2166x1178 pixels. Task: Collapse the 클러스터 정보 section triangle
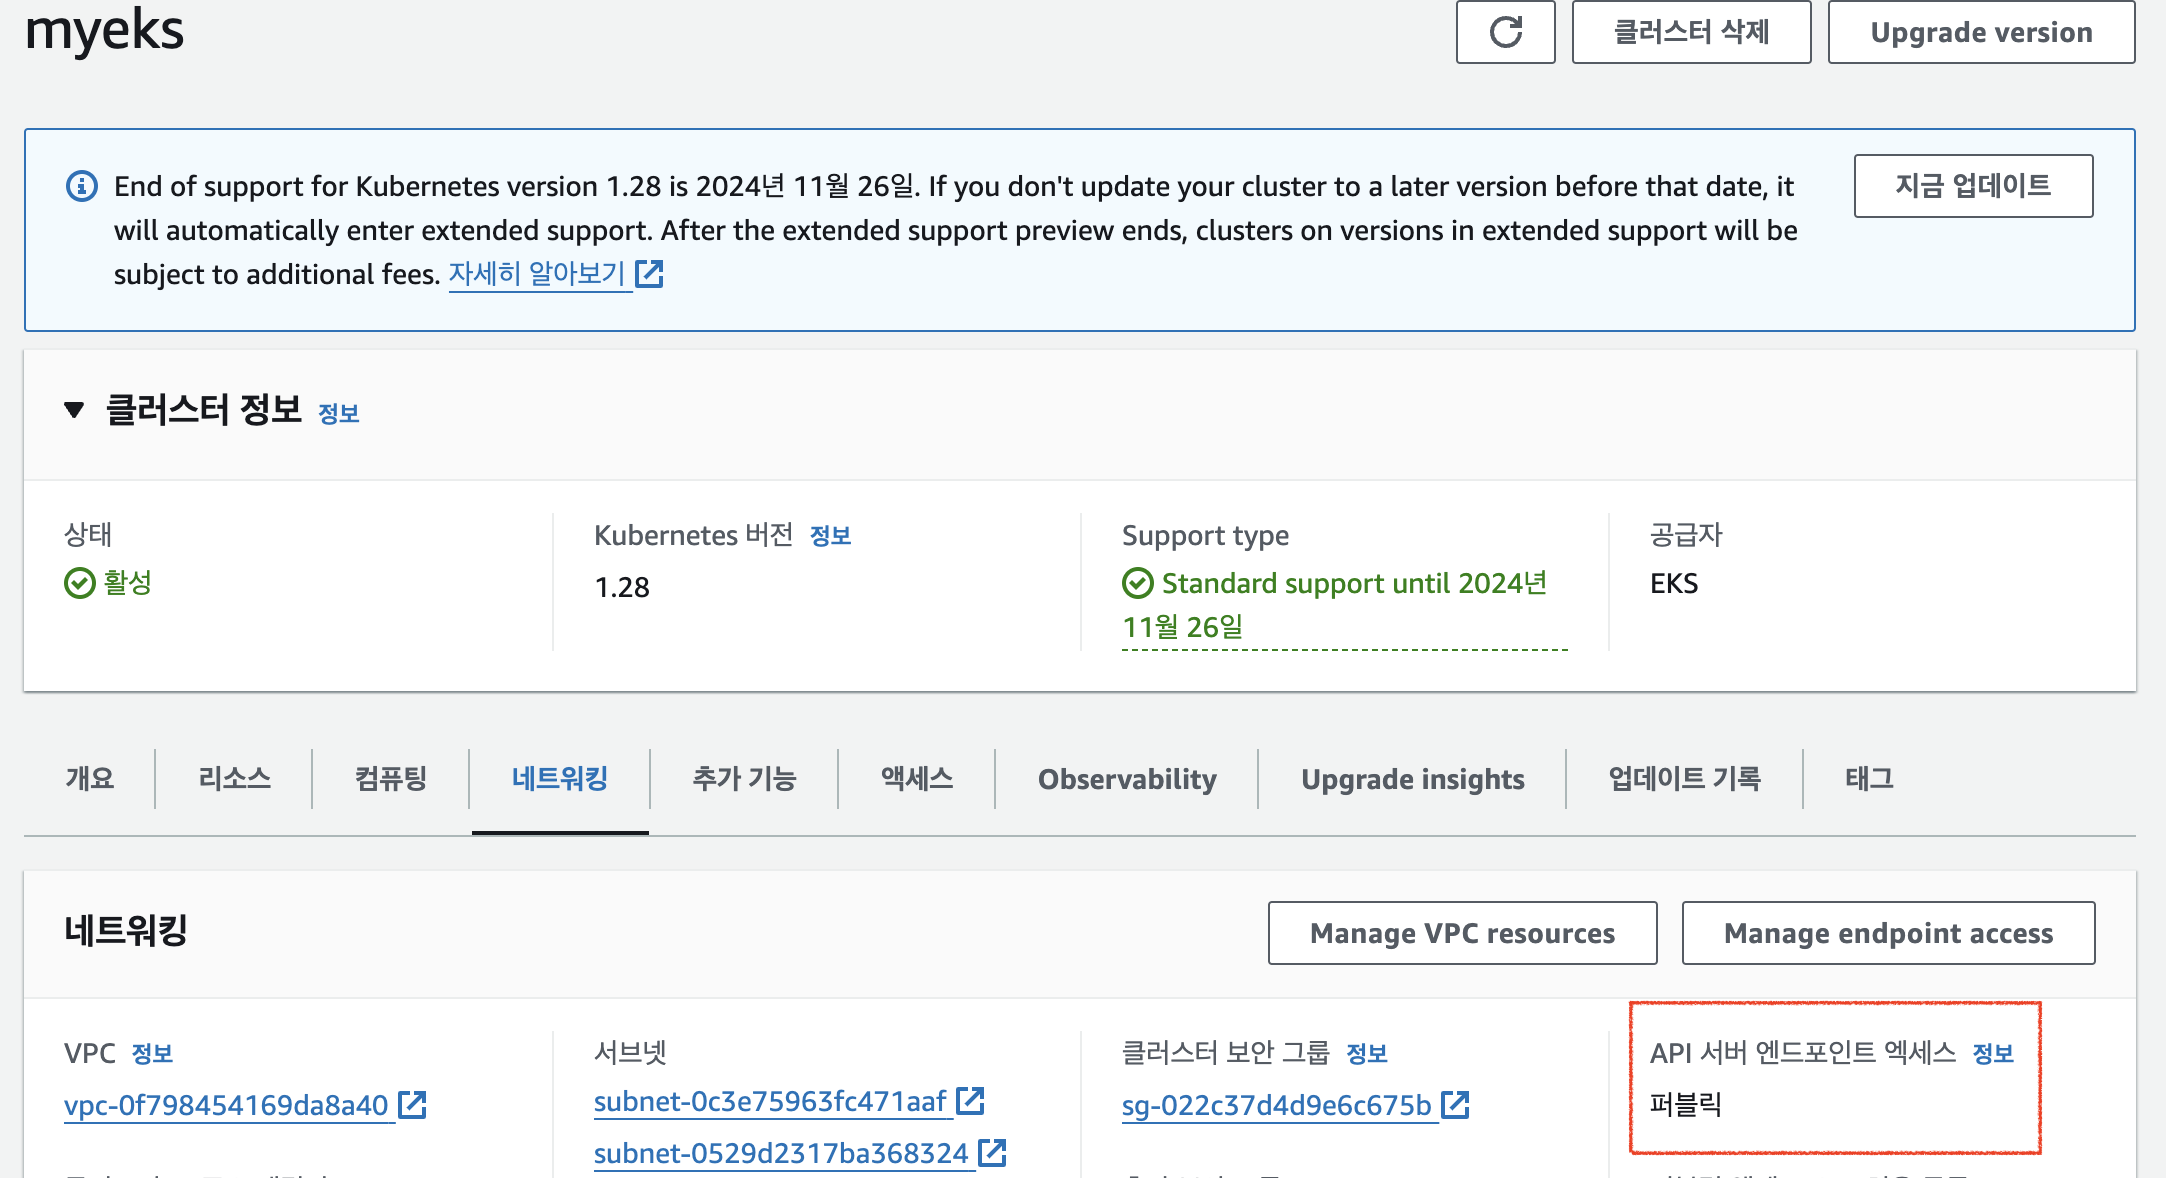(74, 410)
